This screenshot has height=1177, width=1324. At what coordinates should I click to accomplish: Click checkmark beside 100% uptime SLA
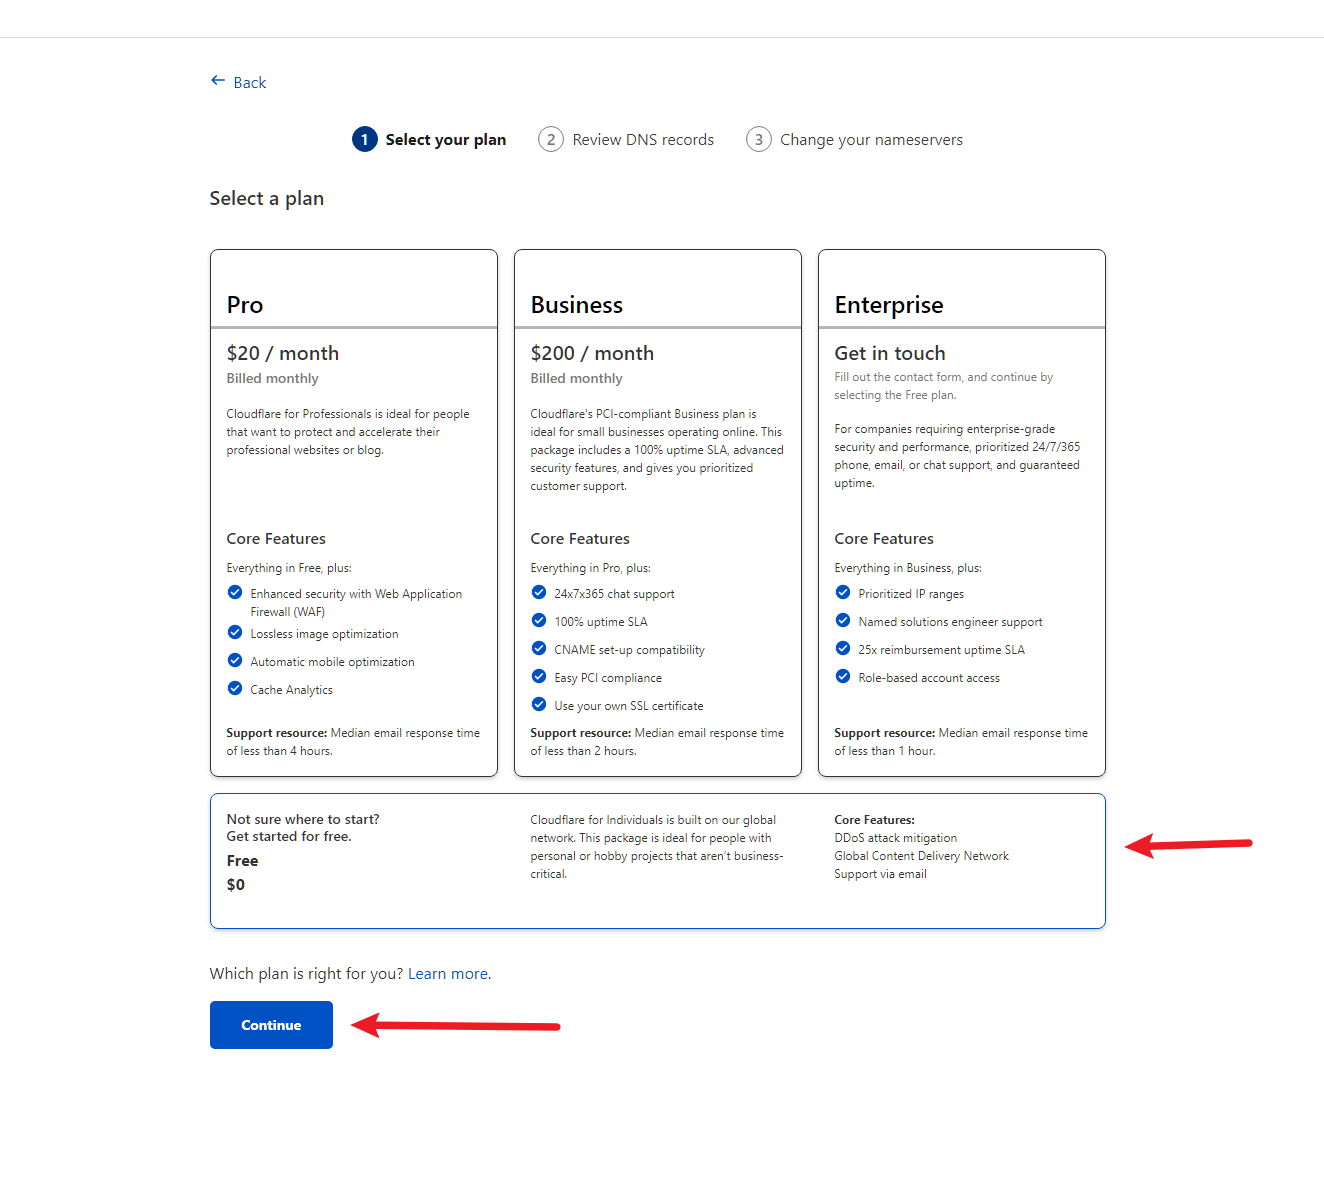[x=539, y=620]
